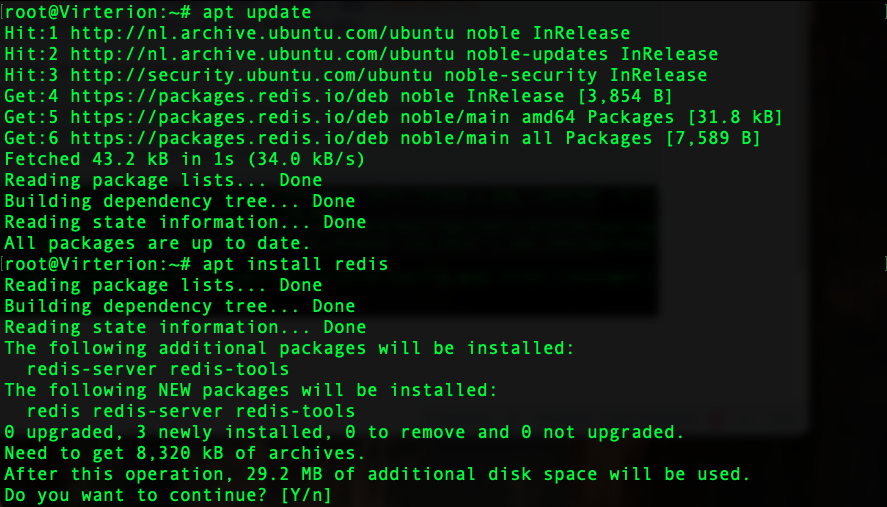Open the Get:5 noble/main amd64 Packages URL
Screen dimensions: 887x507
229,117
